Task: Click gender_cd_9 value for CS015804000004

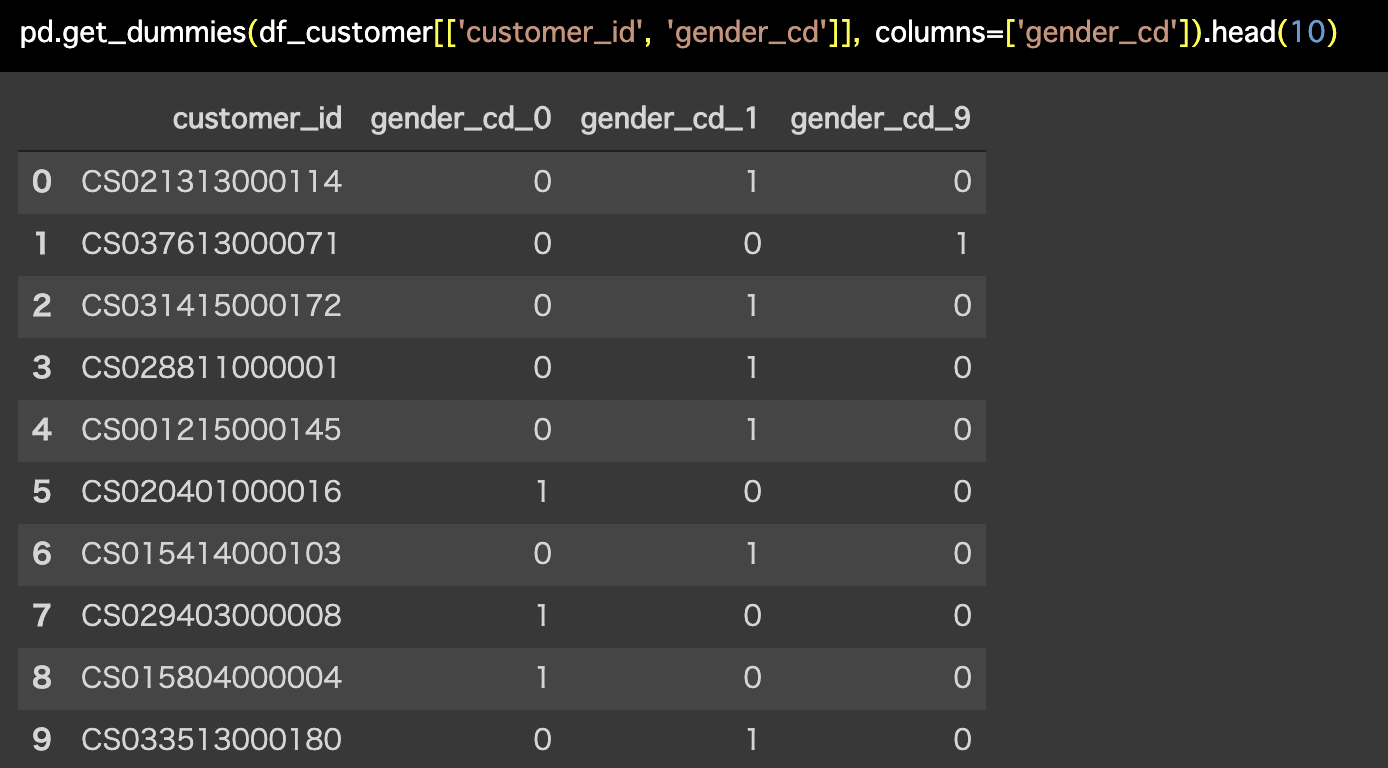Action: click(x=962, y=678)
